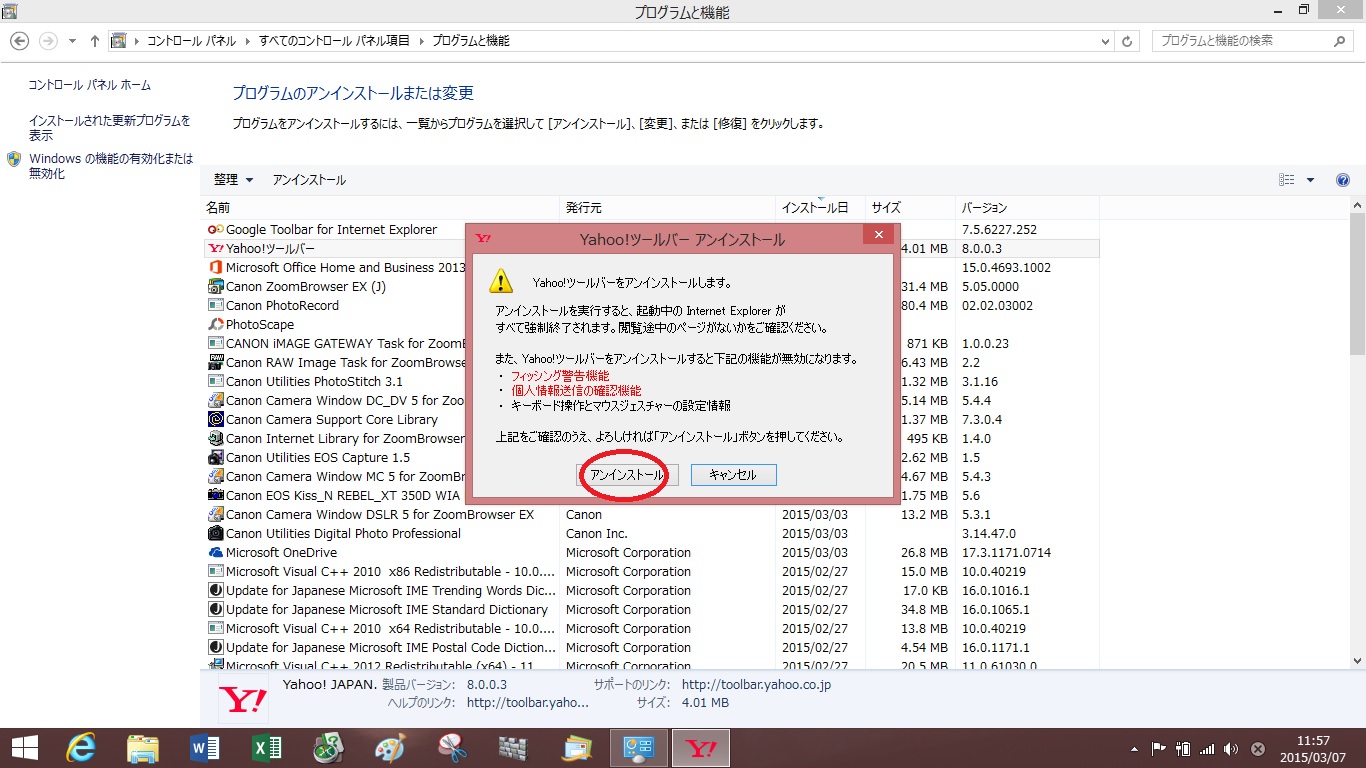
Task: Expand chevron after コントロール パネル breadcrumb
Action: (x=247, y=41)
